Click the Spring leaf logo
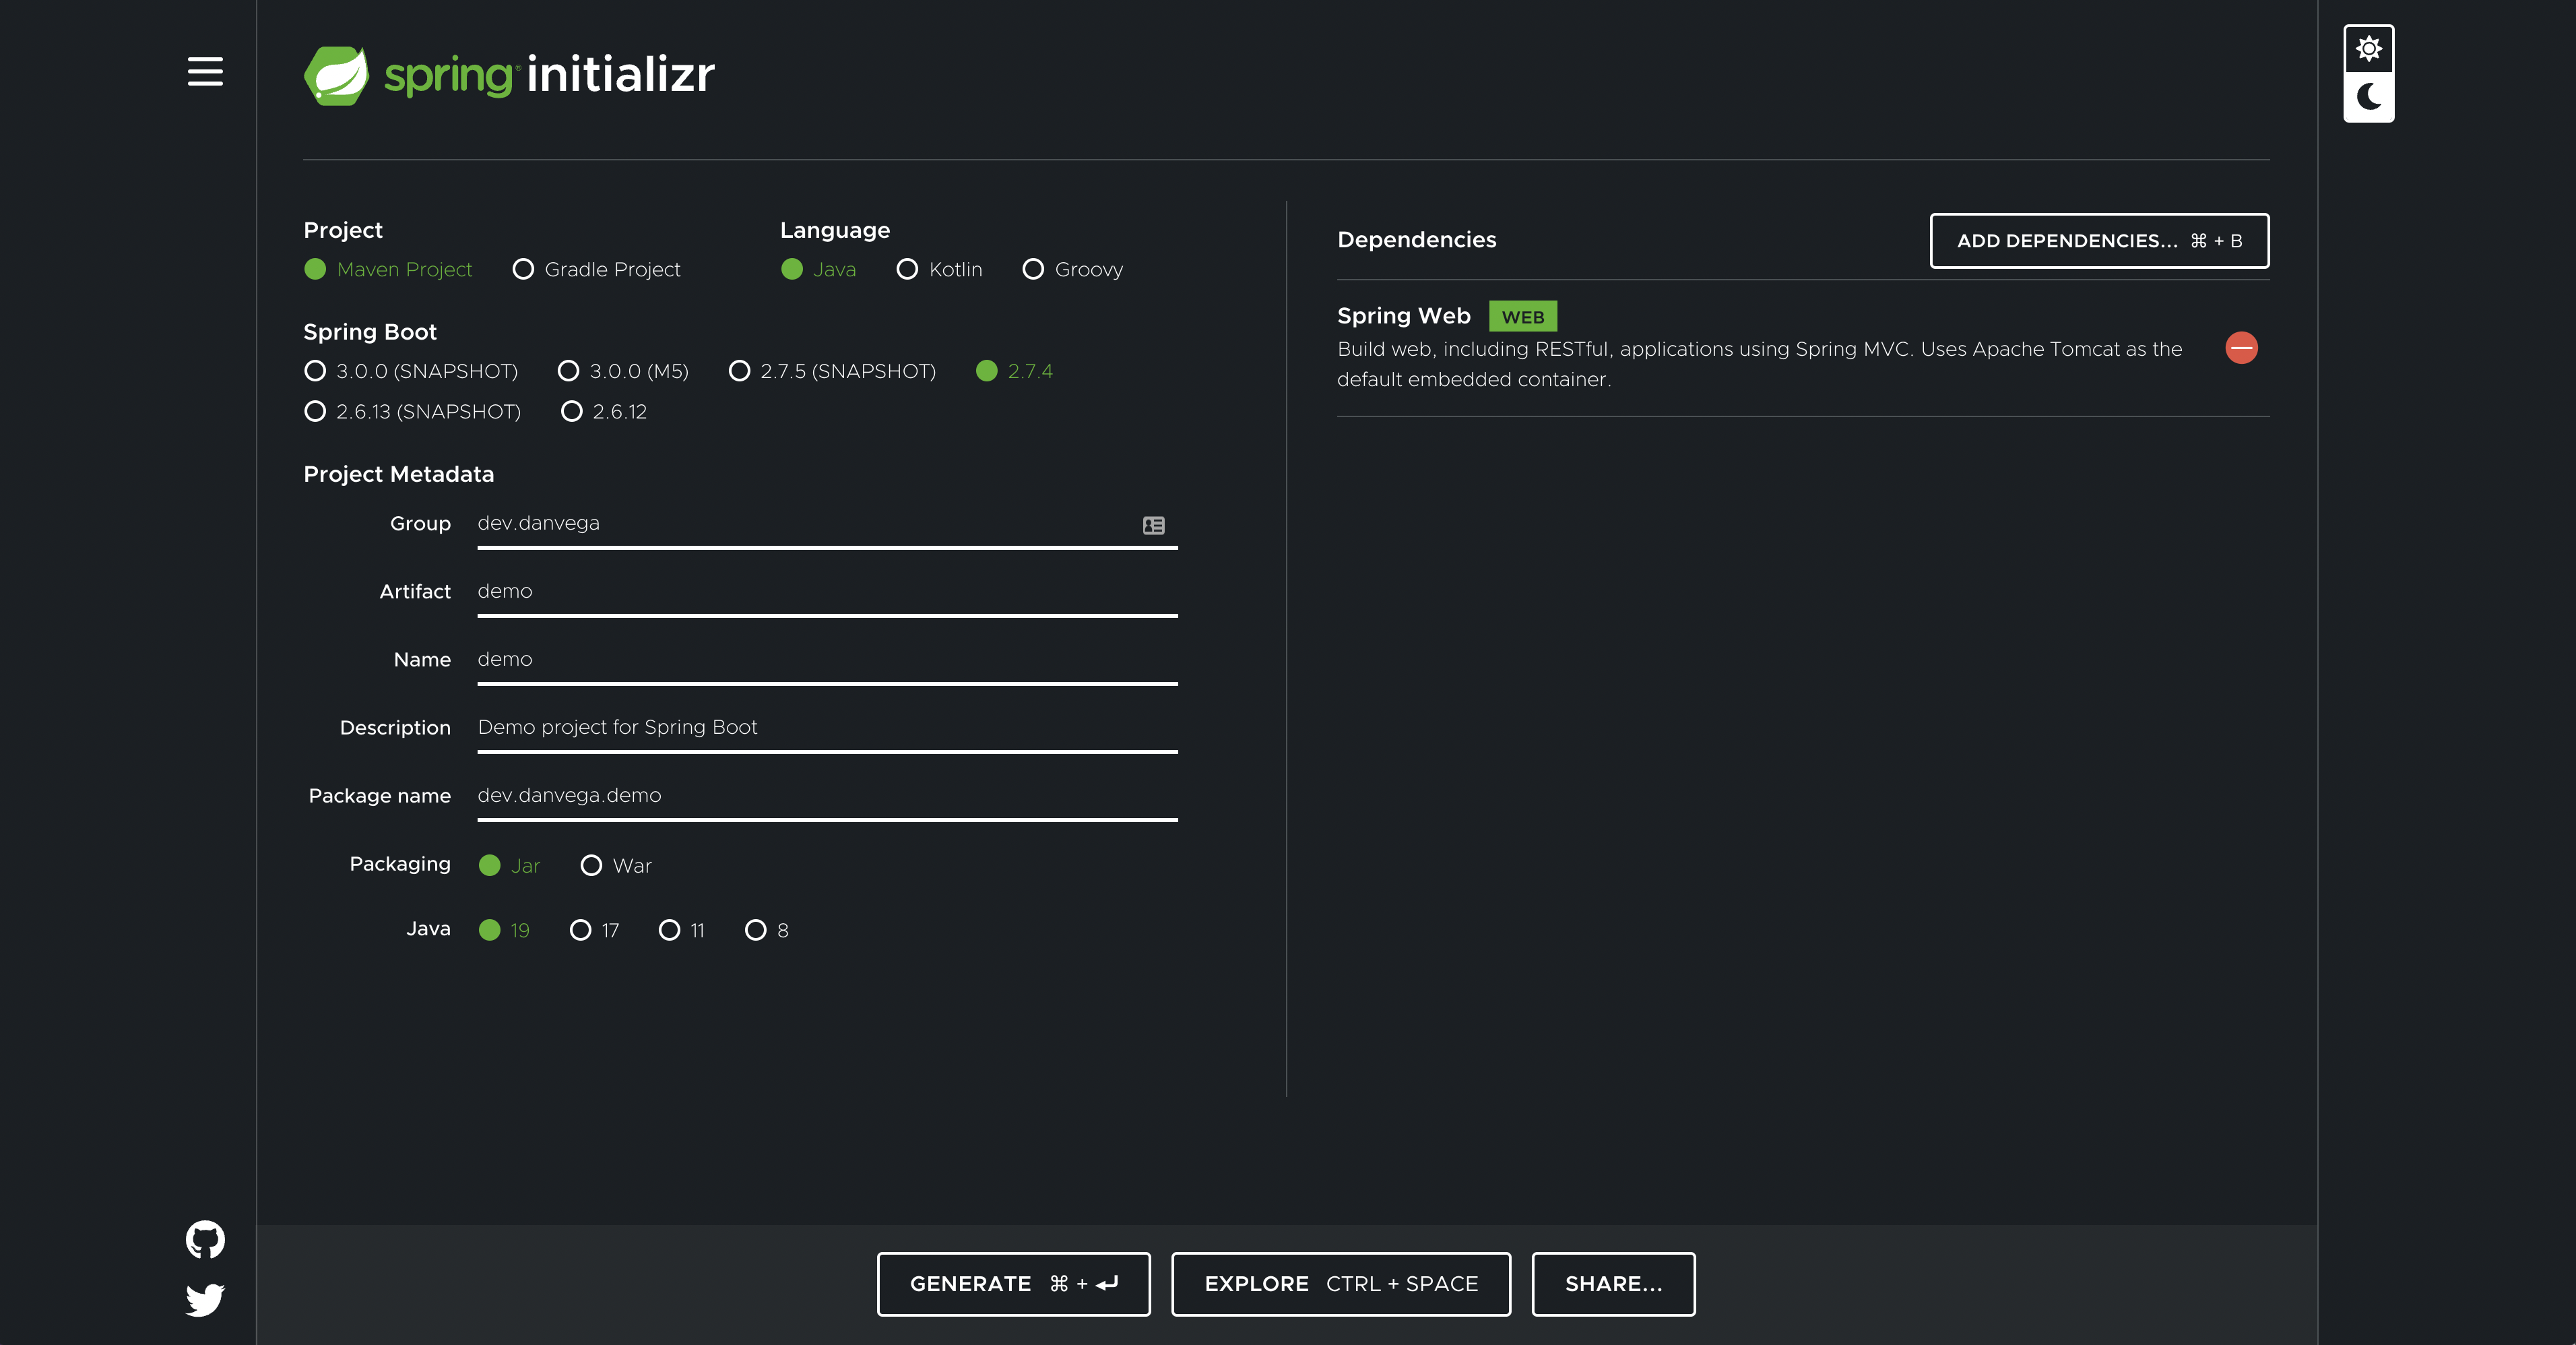This screenshot has width=2576, height=1345. [336, 75]
